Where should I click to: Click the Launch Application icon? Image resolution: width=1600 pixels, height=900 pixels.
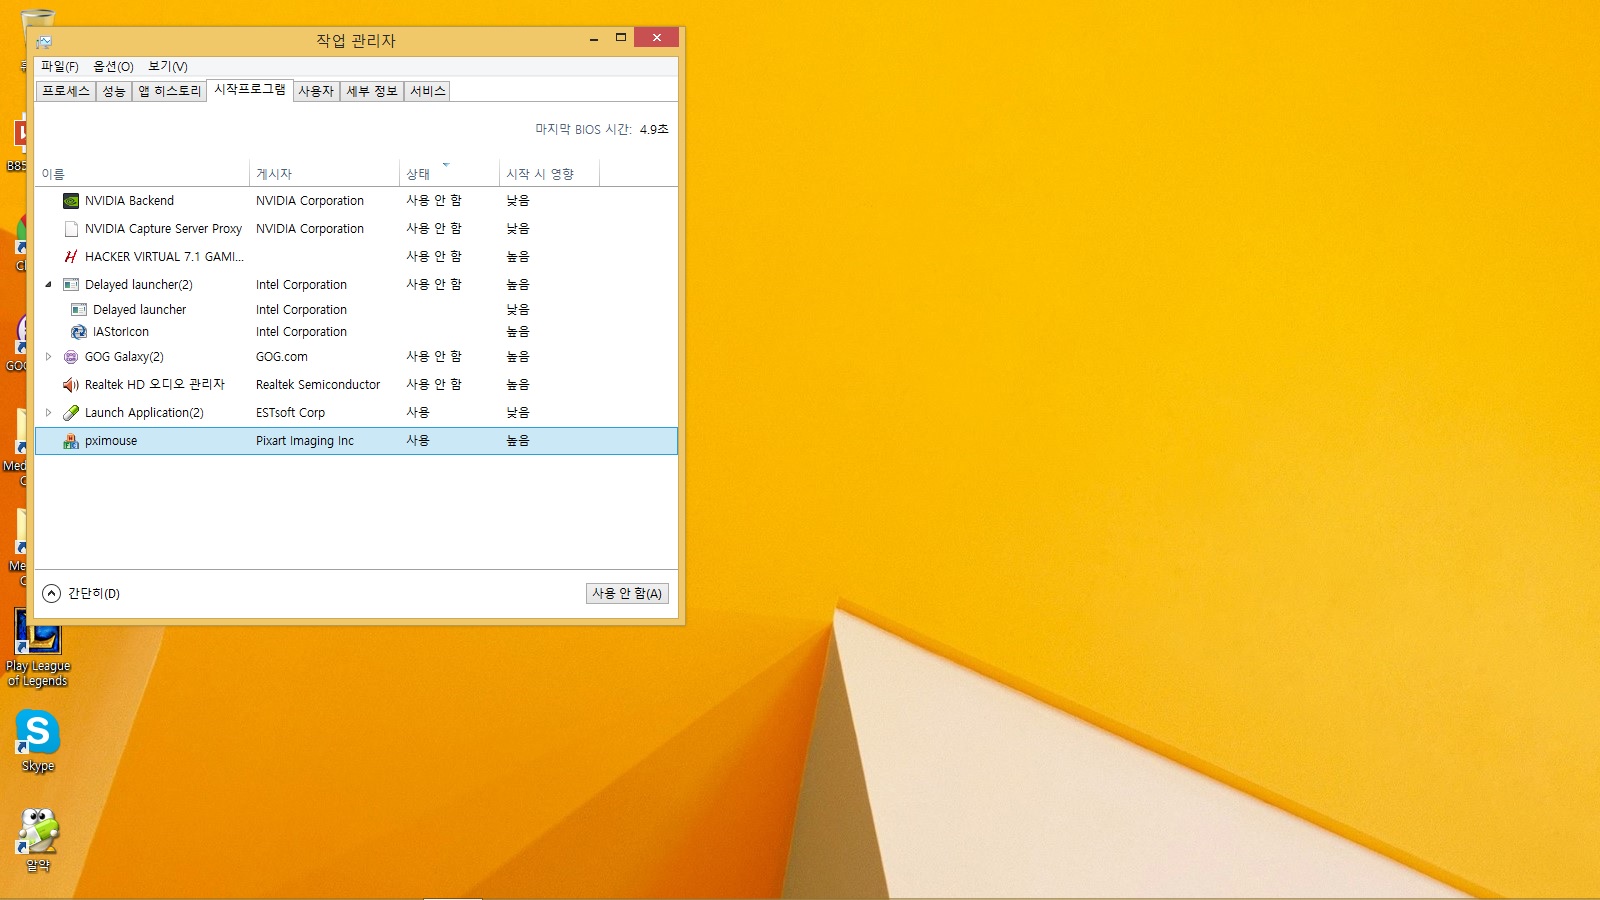[x=71, y=413]
